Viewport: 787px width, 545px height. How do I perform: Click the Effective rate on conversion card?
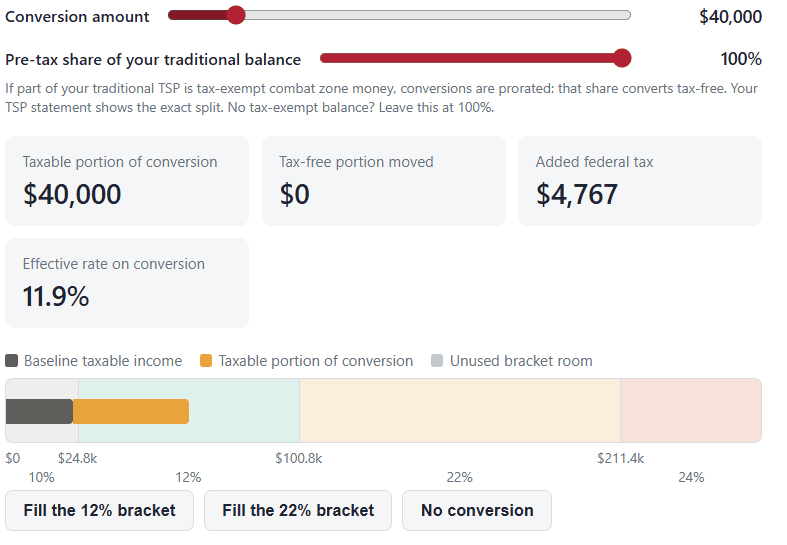(x=127, y=283)
